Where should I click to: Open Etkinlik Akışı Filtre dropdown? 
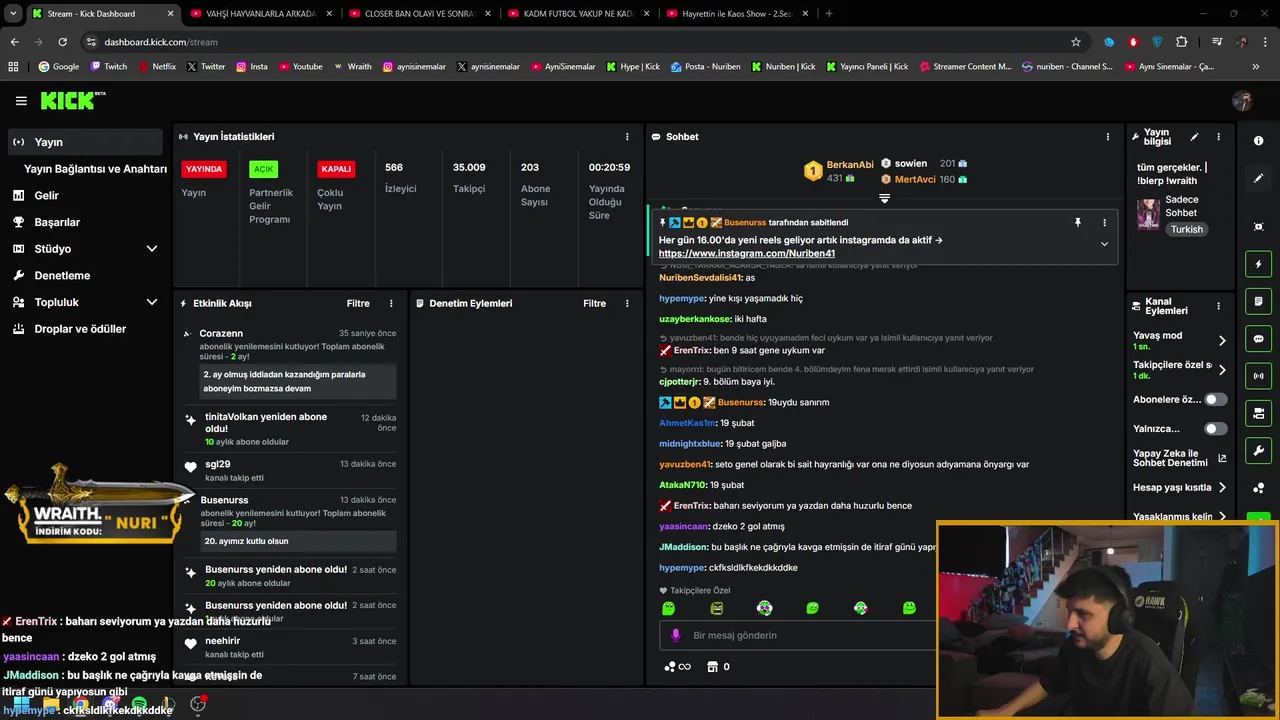pos(358,303)
